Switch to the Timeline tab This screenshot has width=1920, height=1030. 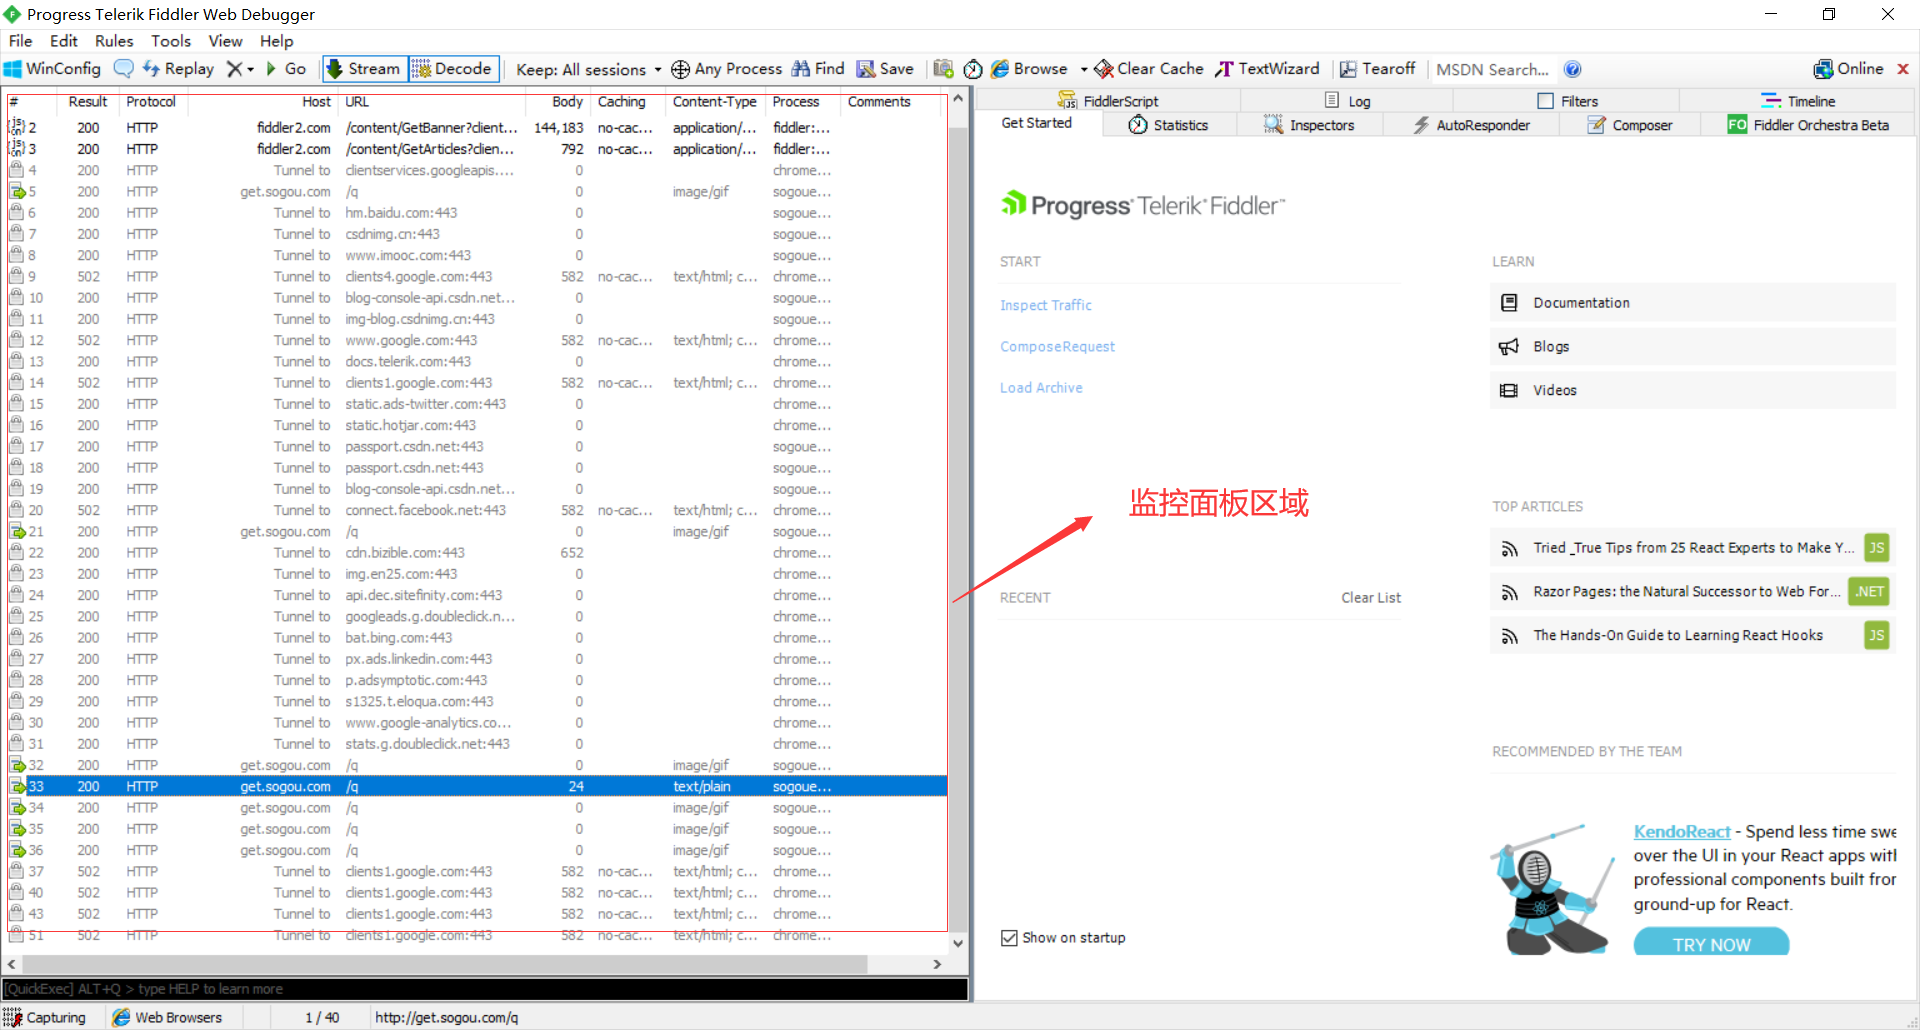[x=1798, y=101]
